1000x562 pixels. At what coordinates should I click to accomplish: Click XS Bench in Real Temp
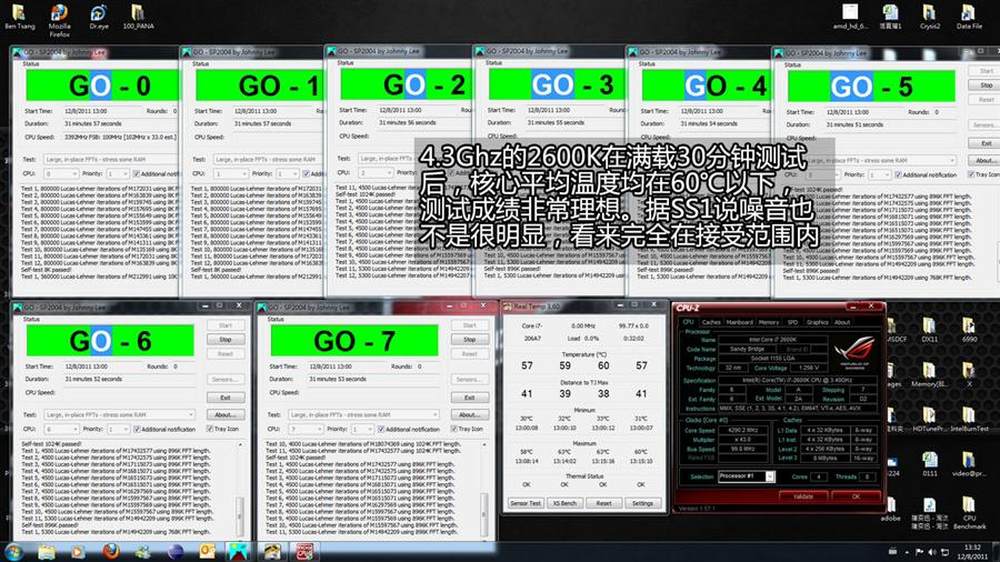tap(564, 503)
